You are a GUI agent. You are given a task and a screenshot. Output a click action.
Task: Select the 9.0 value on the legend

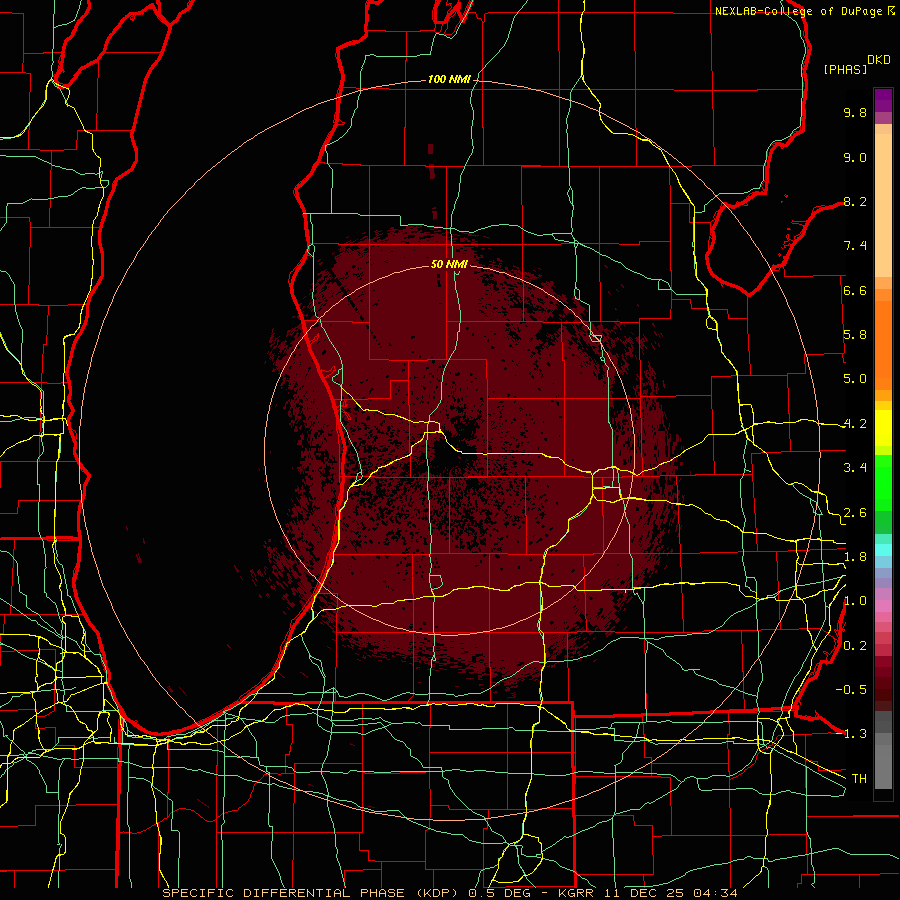855,157
